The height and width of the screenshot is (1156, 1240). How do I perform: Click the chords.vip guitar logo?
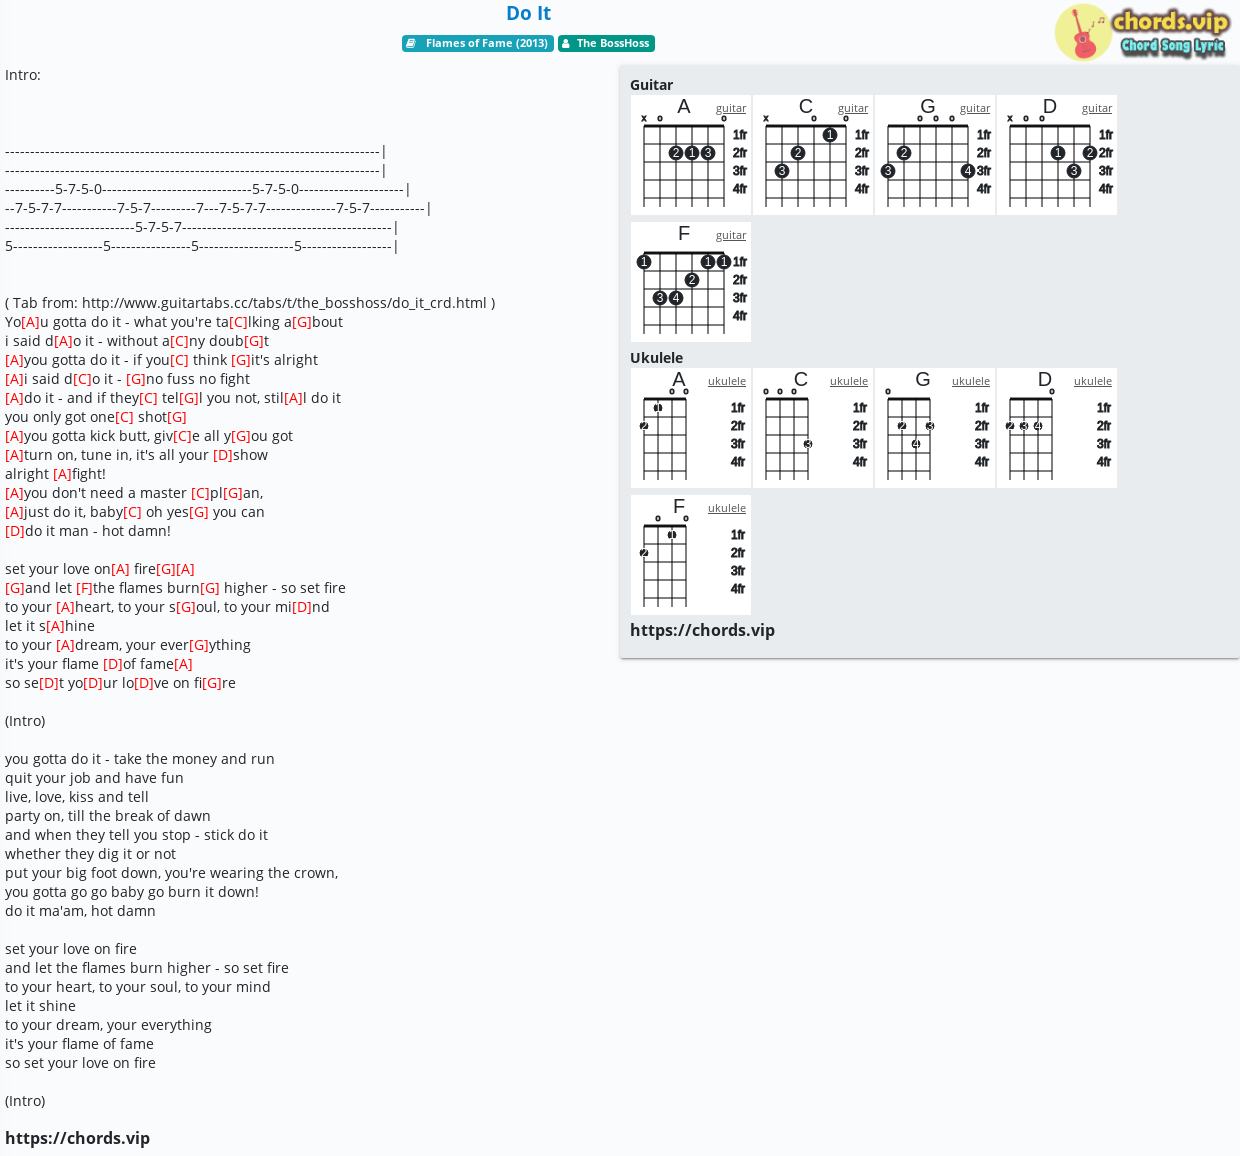[x=1141, y=33]
